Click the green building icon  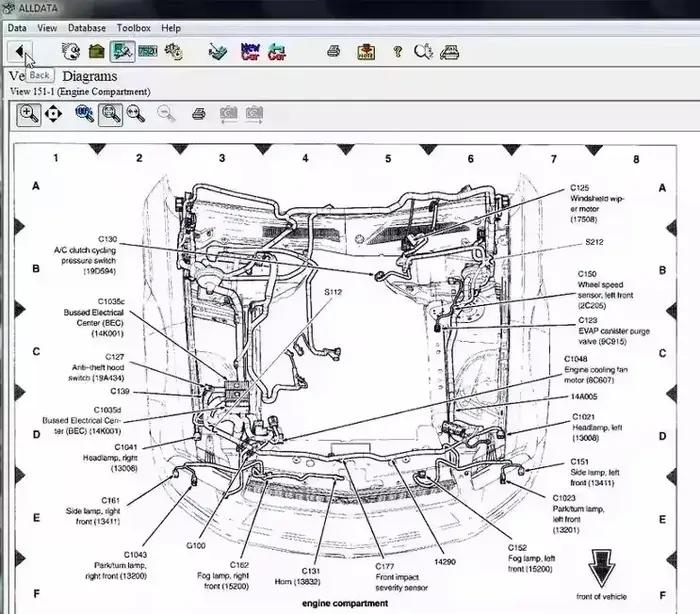(96, 52)
